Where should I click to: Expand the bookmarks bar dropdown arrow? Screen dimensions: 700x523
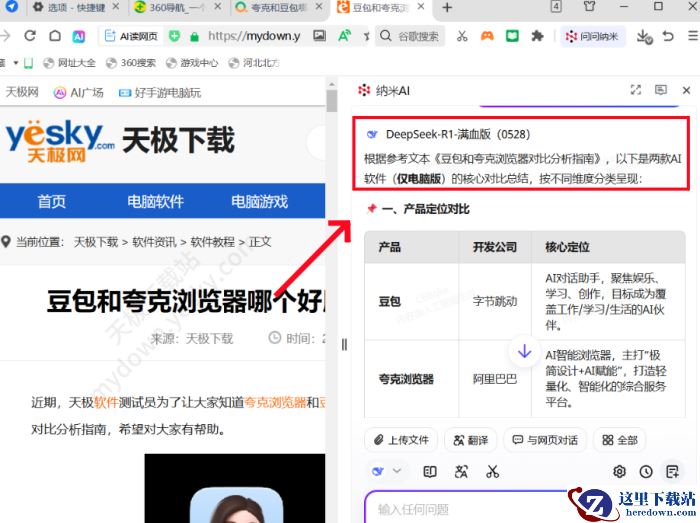pyautogui.click(x=16, y=63)
